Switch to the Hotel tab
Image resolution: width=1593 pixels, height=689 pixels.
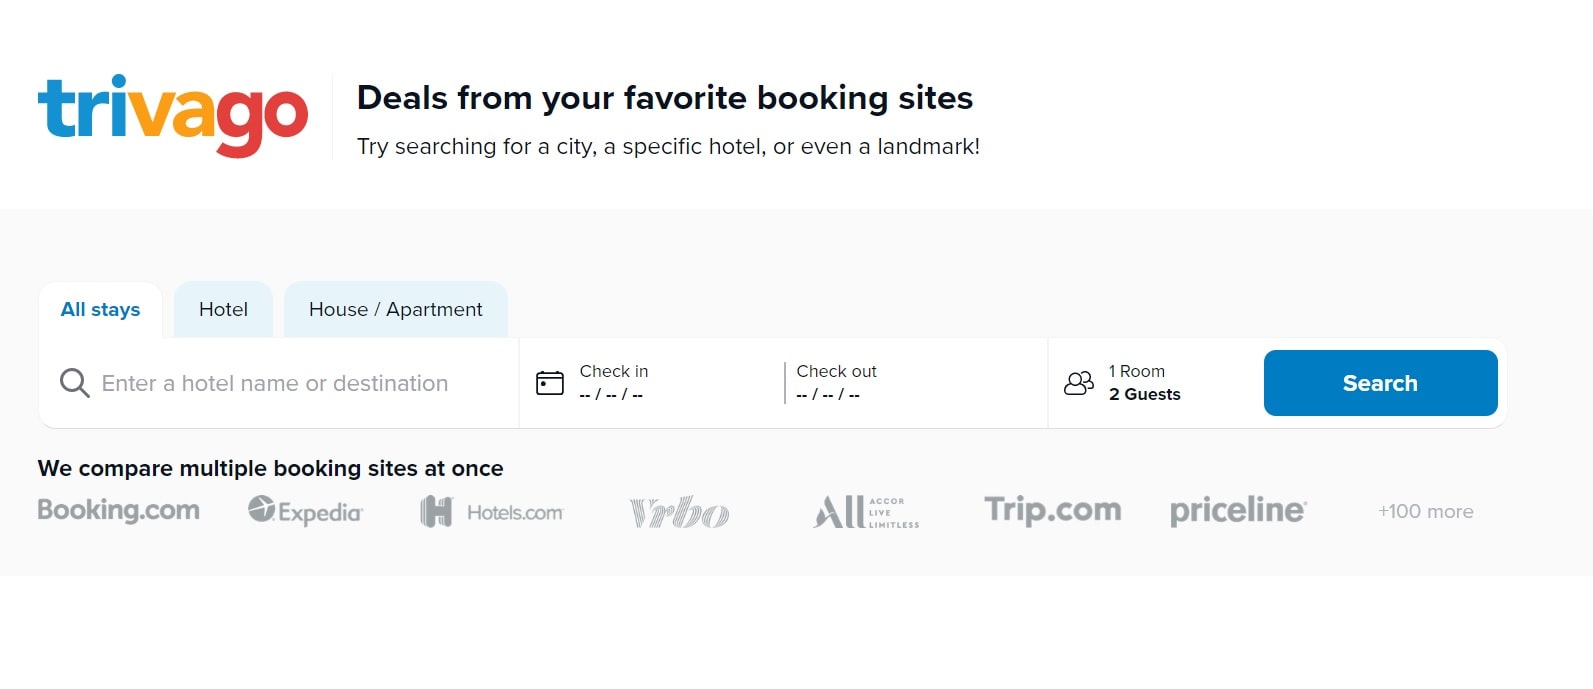(x=223, y=309)
